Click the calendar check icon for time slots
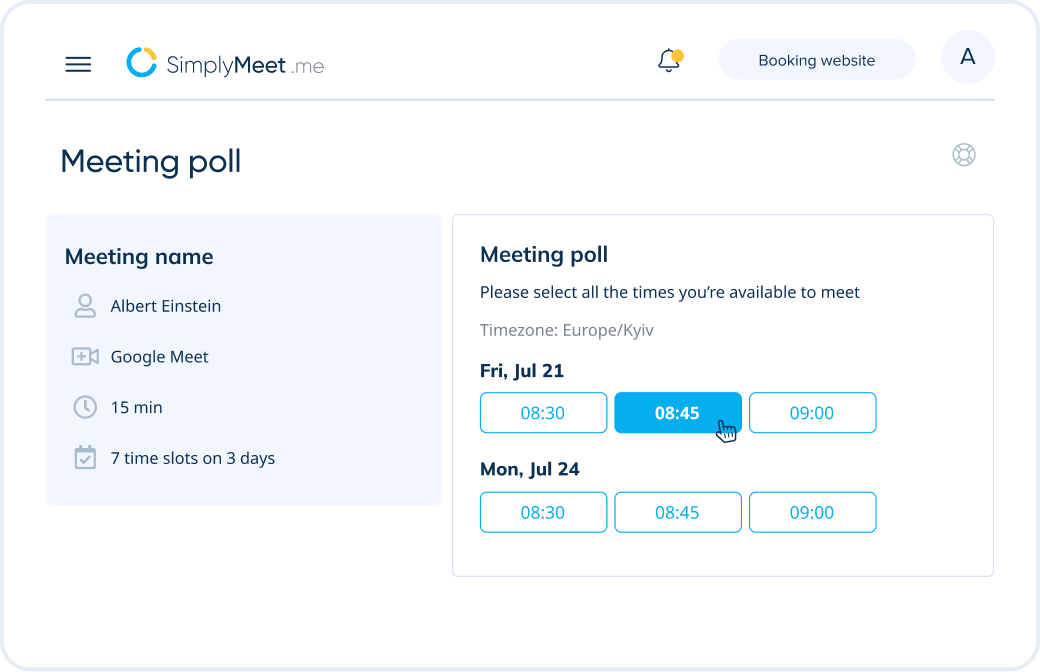The image size is (1040, 672). 85,457
